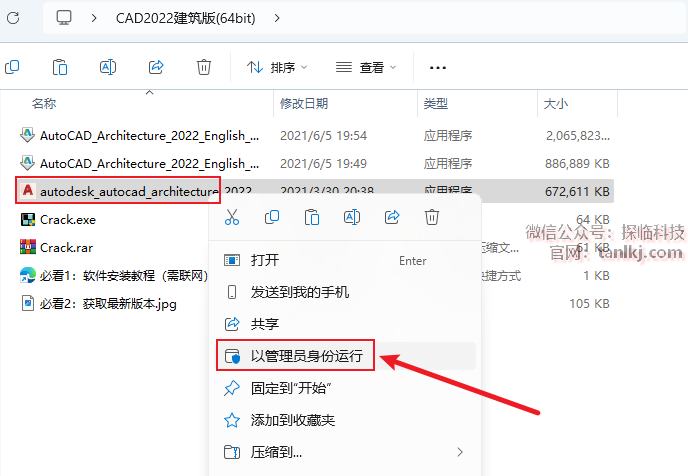The image size is (688, 476).
Task: Select the Crack.rar archive
Action: pyautogui.click(x=66, y=247)
